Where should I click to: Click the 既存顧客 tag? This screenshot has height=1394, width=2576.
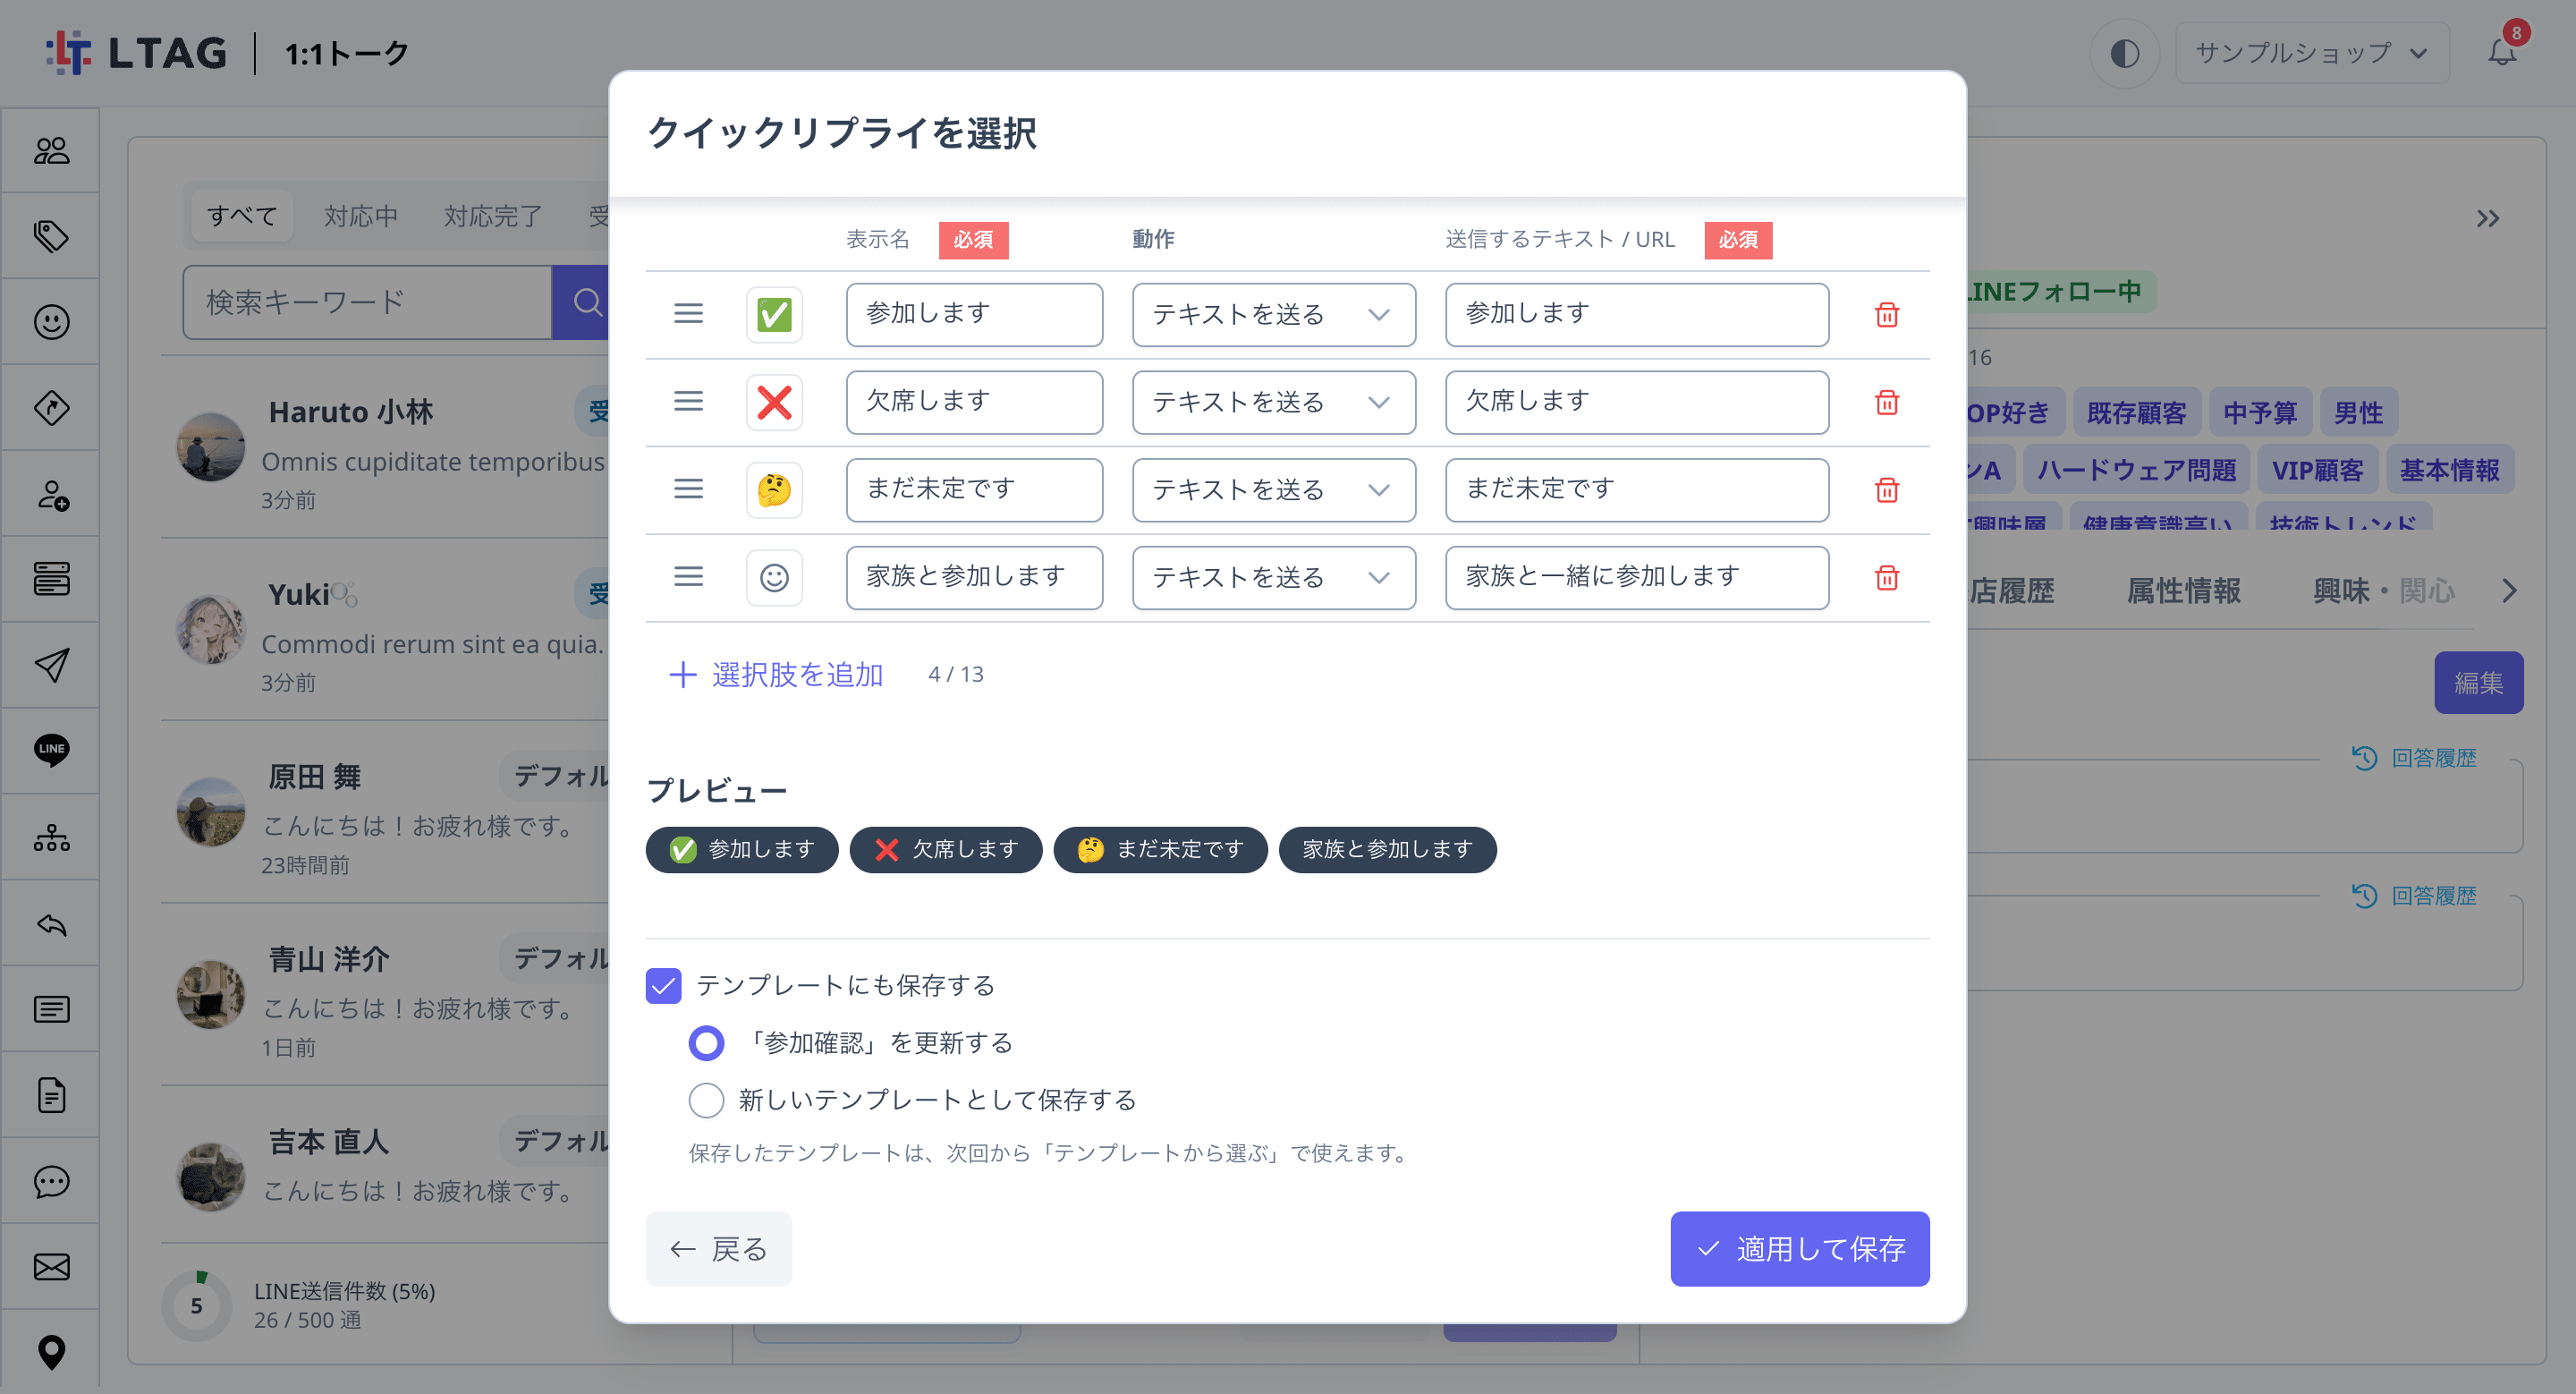click(2137, 412)
